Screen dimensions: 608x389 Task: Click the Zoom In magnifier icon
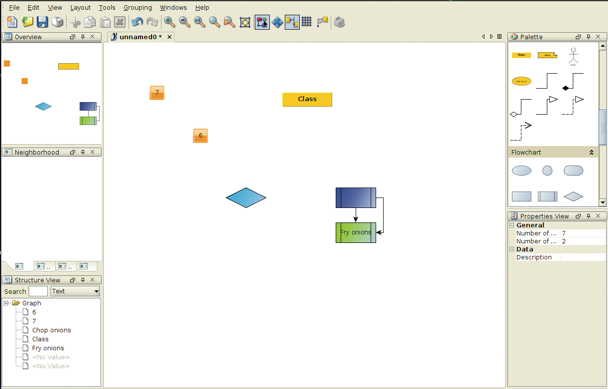pyautogui.click(x=169, y=22)
